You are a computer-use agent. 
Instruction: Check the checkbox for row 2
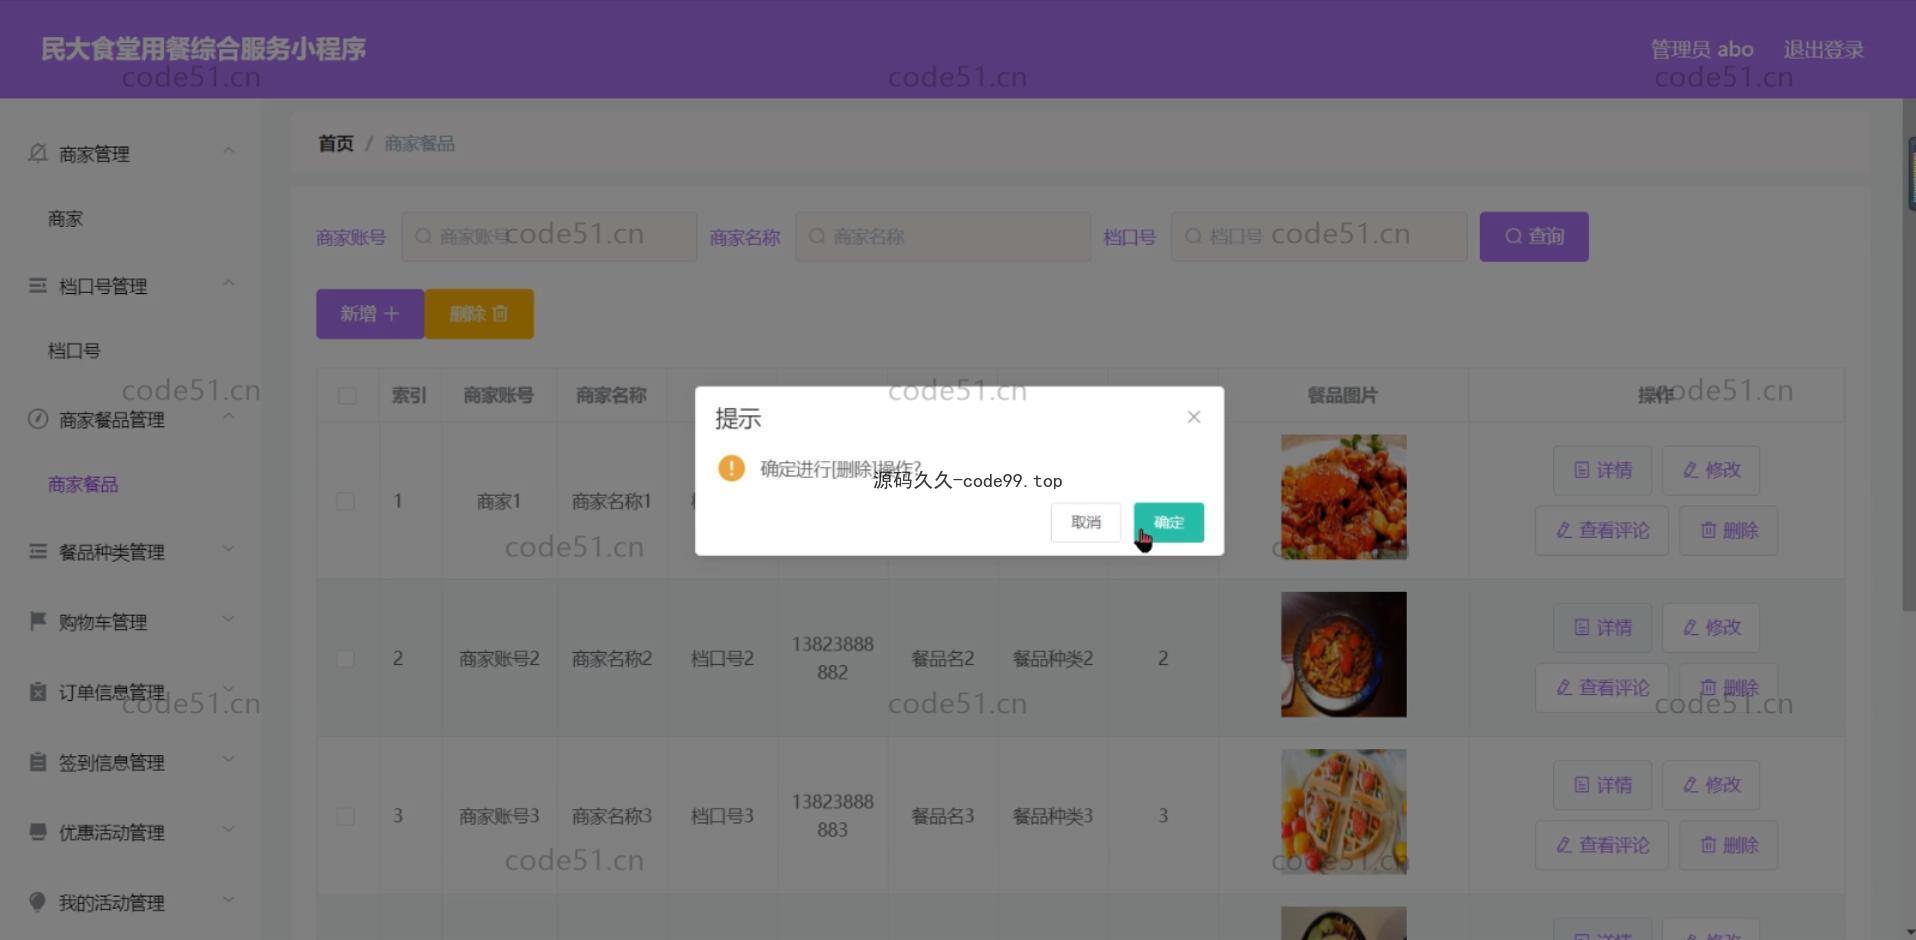point(345,659)
